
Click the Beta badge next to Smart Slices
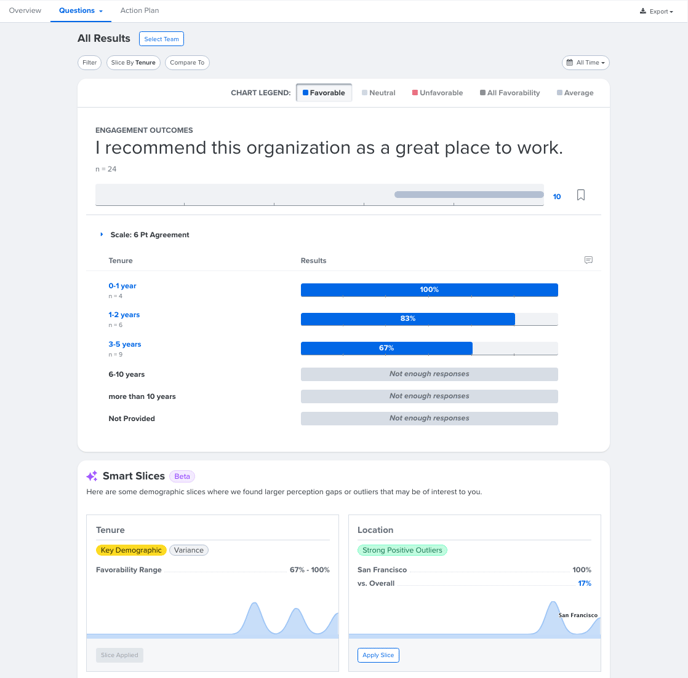(182, 476)
